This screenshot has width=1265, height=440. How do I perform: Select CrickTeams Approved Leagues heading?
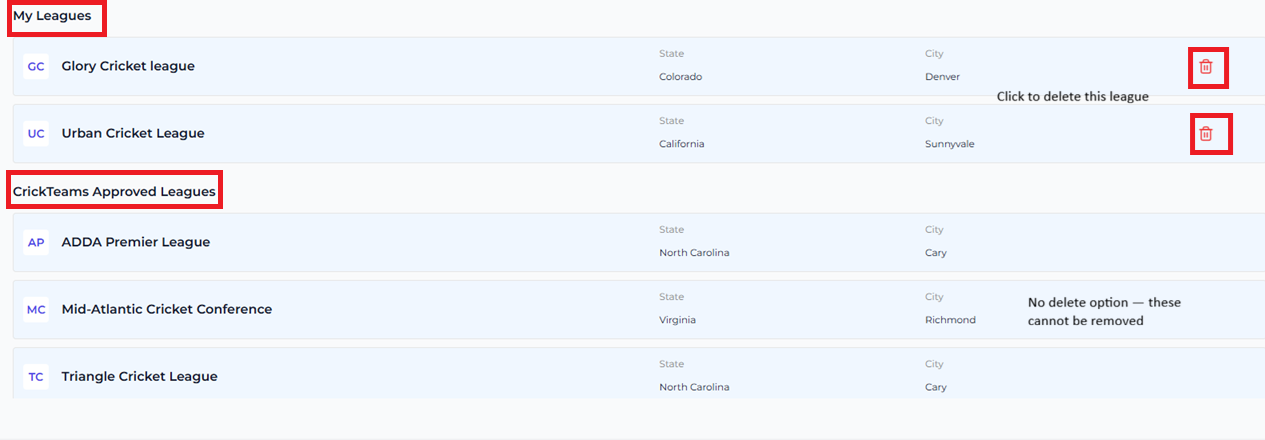[x=114, y=191]
